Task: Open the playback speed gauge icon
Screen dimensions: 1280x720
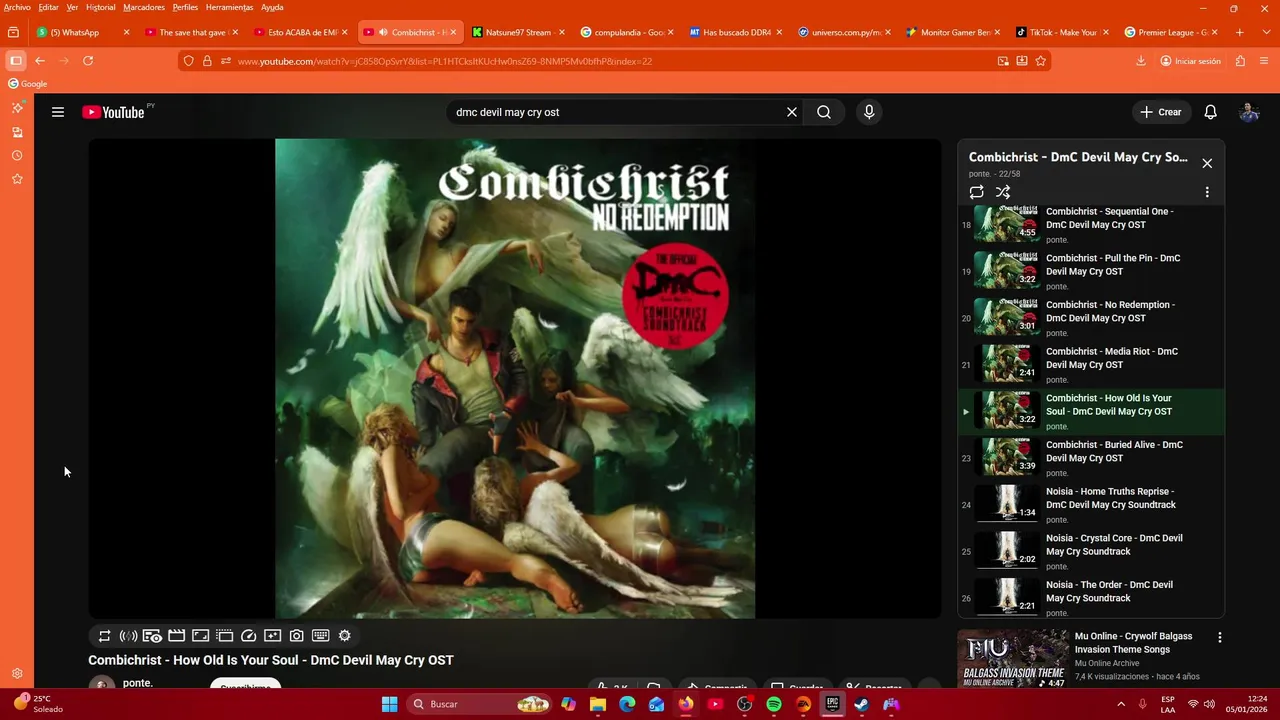Action: (248, 636)
